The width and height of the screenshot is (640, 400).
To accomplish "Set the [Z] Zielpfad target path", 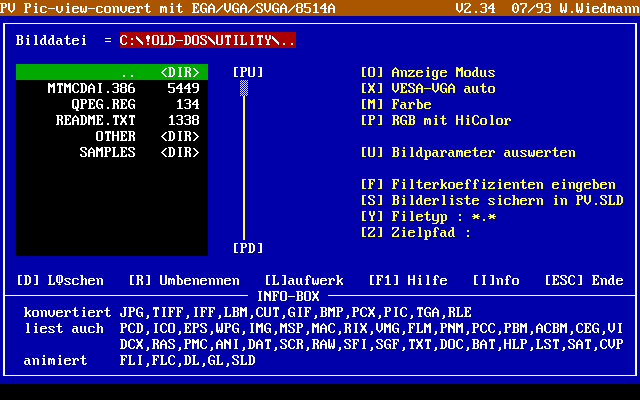I will [415, 232].
